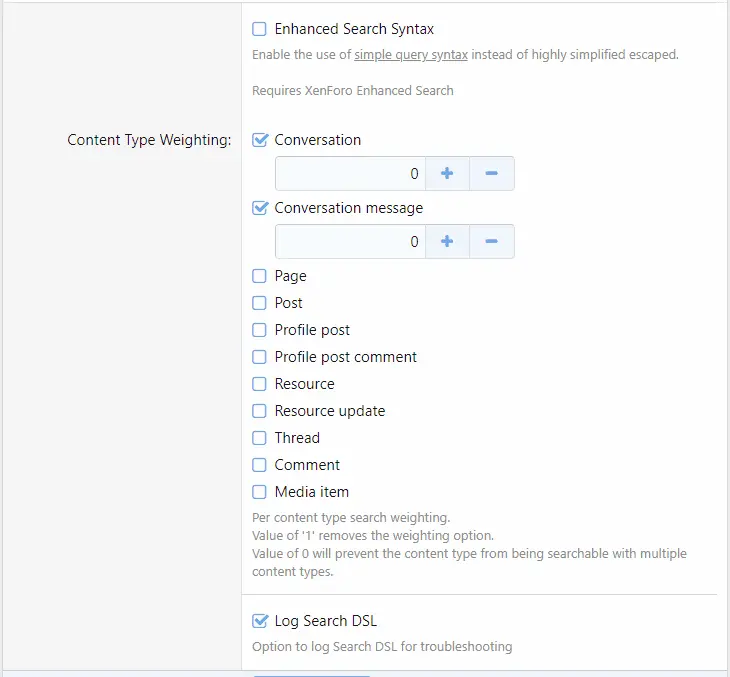Image resolution: width=730 pixels, height=677 pixels.
Task: Uncheck the Conversation message checkbox
Action: point(260,208)
